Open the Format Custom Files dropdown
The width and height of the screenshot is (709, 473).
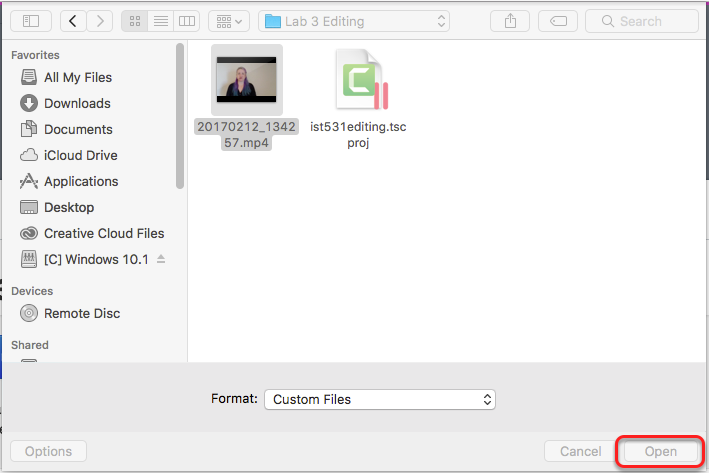(x=380, y=399)
